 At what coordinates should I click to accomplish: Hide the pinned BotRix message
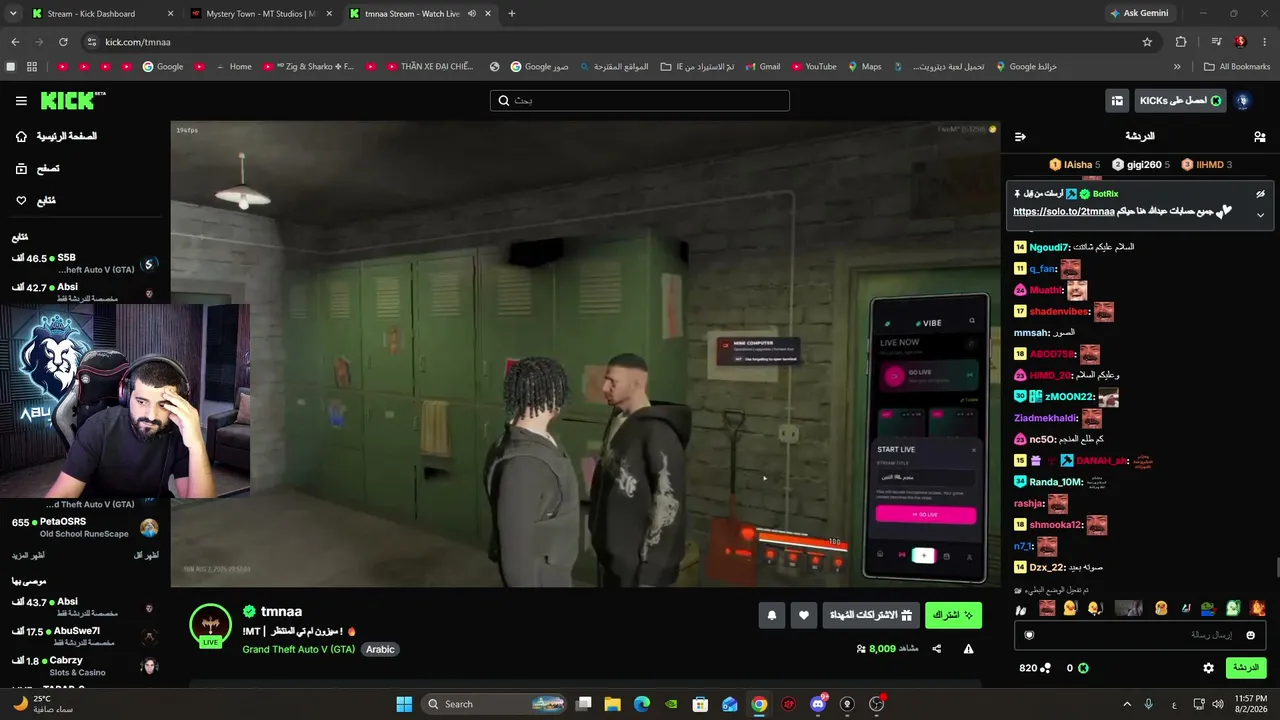click(1260, 194)
